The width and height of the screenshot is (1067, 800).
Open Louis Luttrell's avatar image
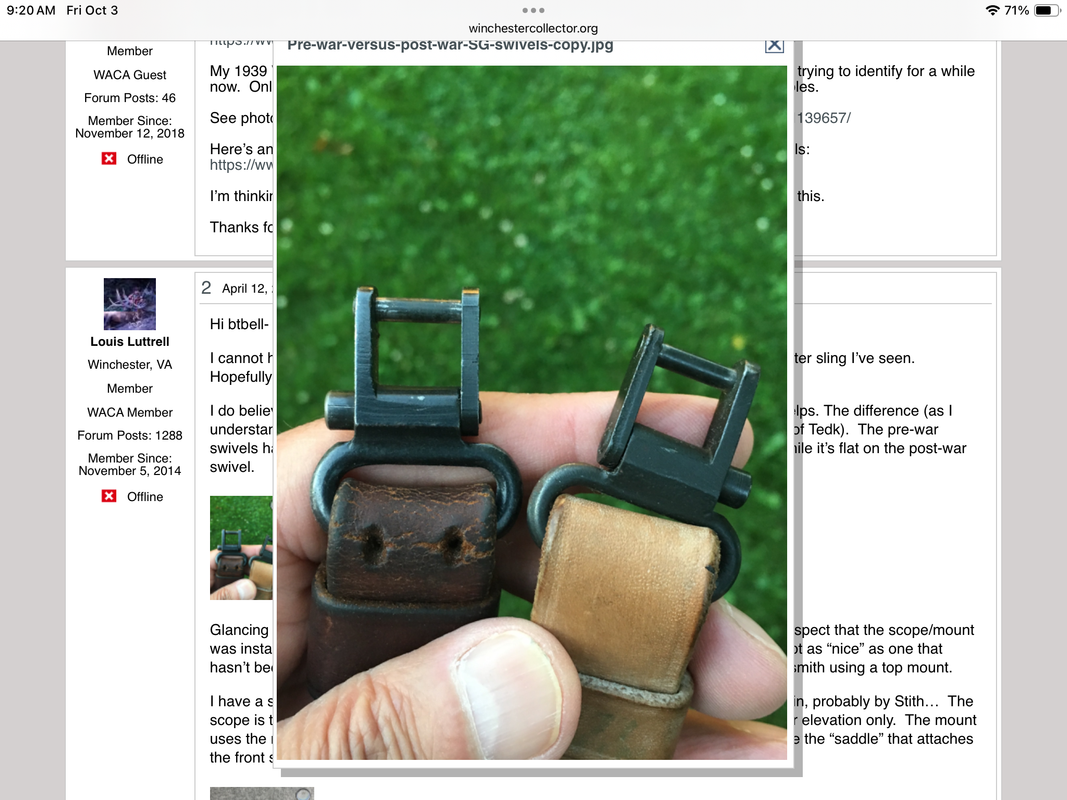click(129, 304)
